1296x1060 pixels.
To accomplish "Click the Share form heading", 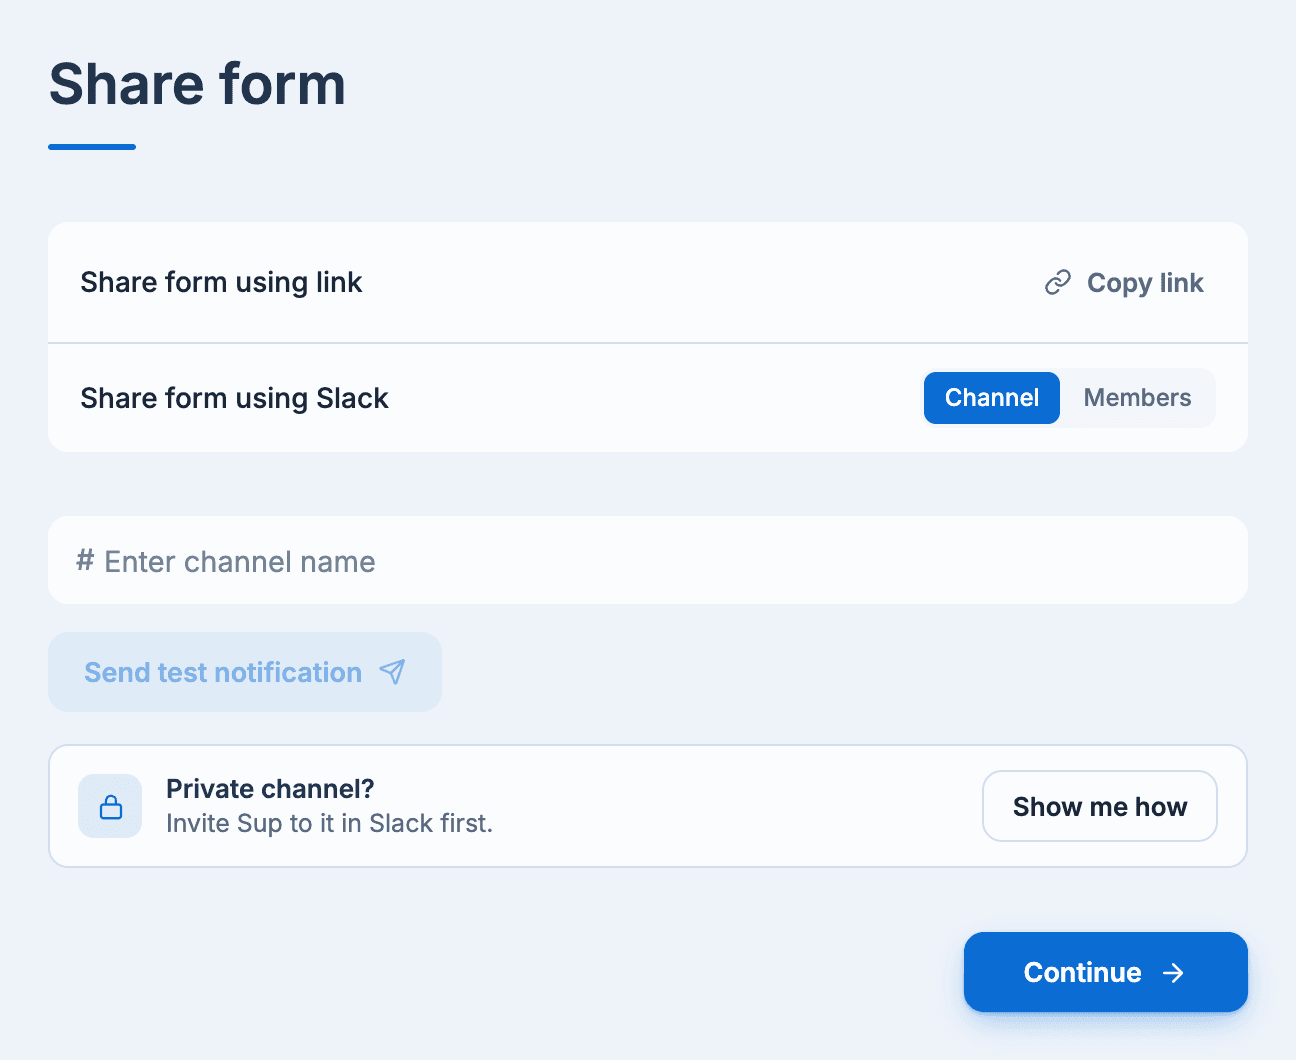I will (x=197, y=84).
